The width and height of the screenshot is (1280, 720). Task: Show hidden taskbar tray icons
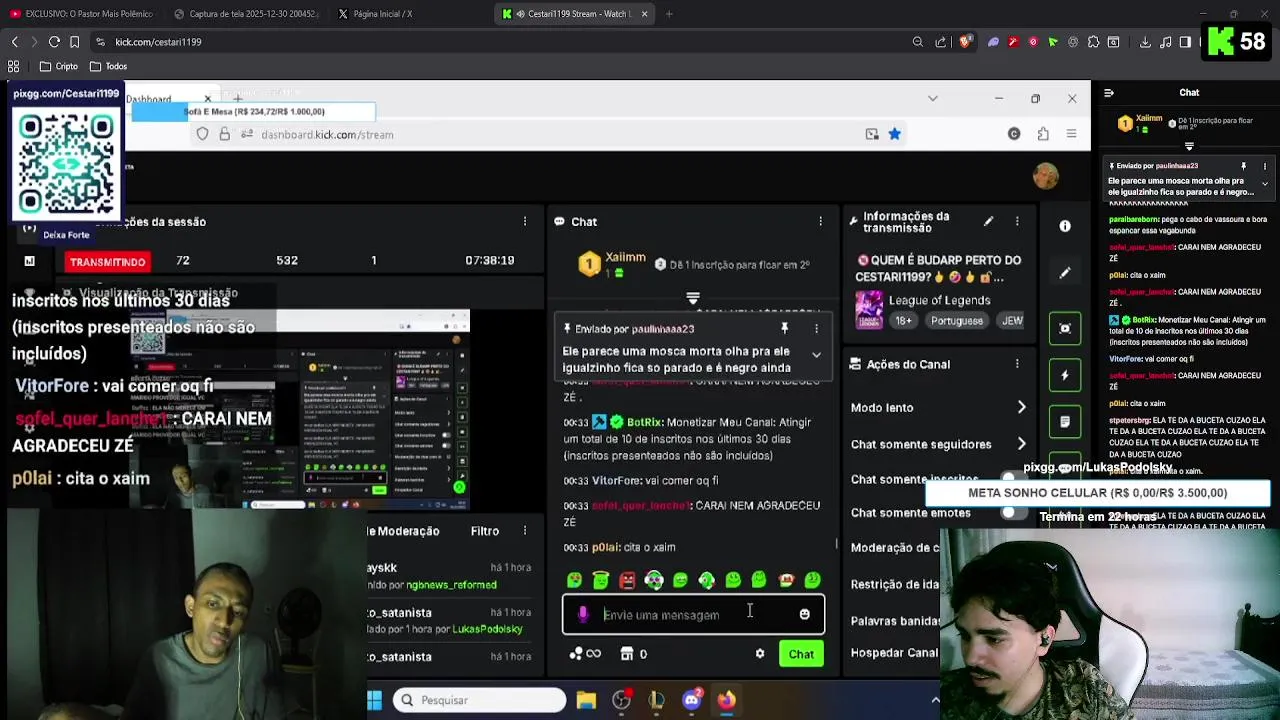tap(935, 700)
